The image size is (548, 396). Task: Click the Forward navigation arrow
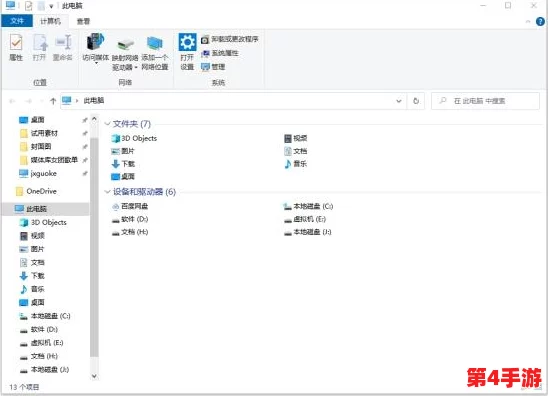pyautogui.click(x=29, y=101)
